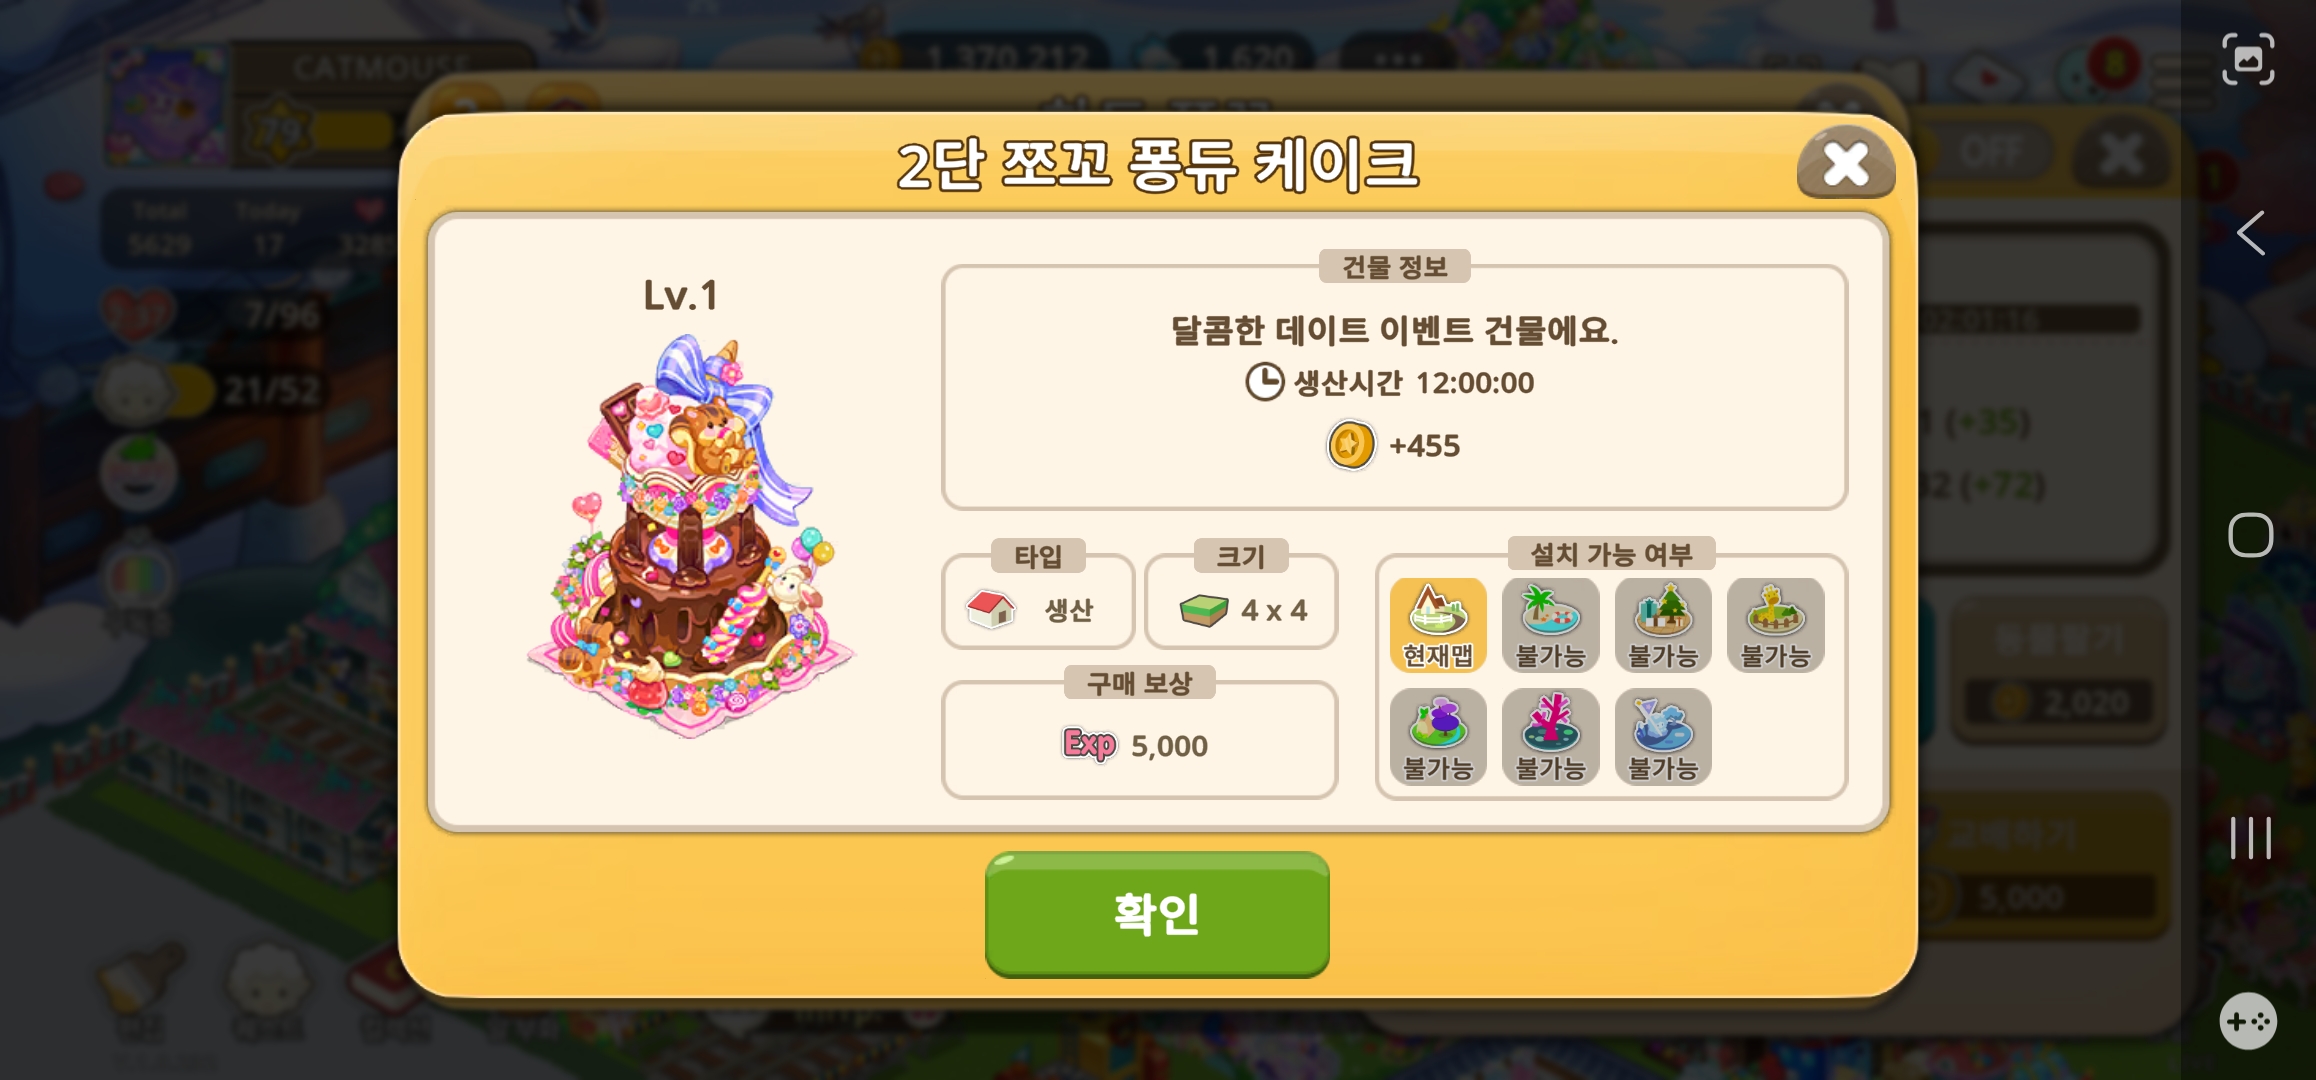The height and width of the screenshot is (1080, 2316).
Task: Click the green 4 x 4 size tile
Action: click(x=1203, y=610)
